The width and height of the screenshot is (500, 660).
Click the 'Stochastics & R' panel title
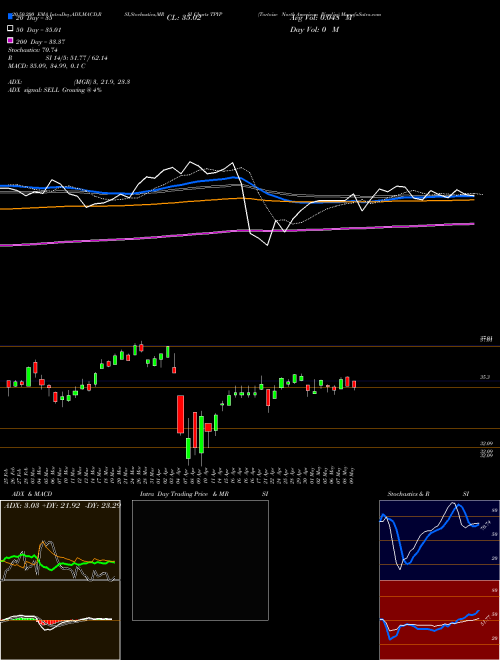[408, 494]
